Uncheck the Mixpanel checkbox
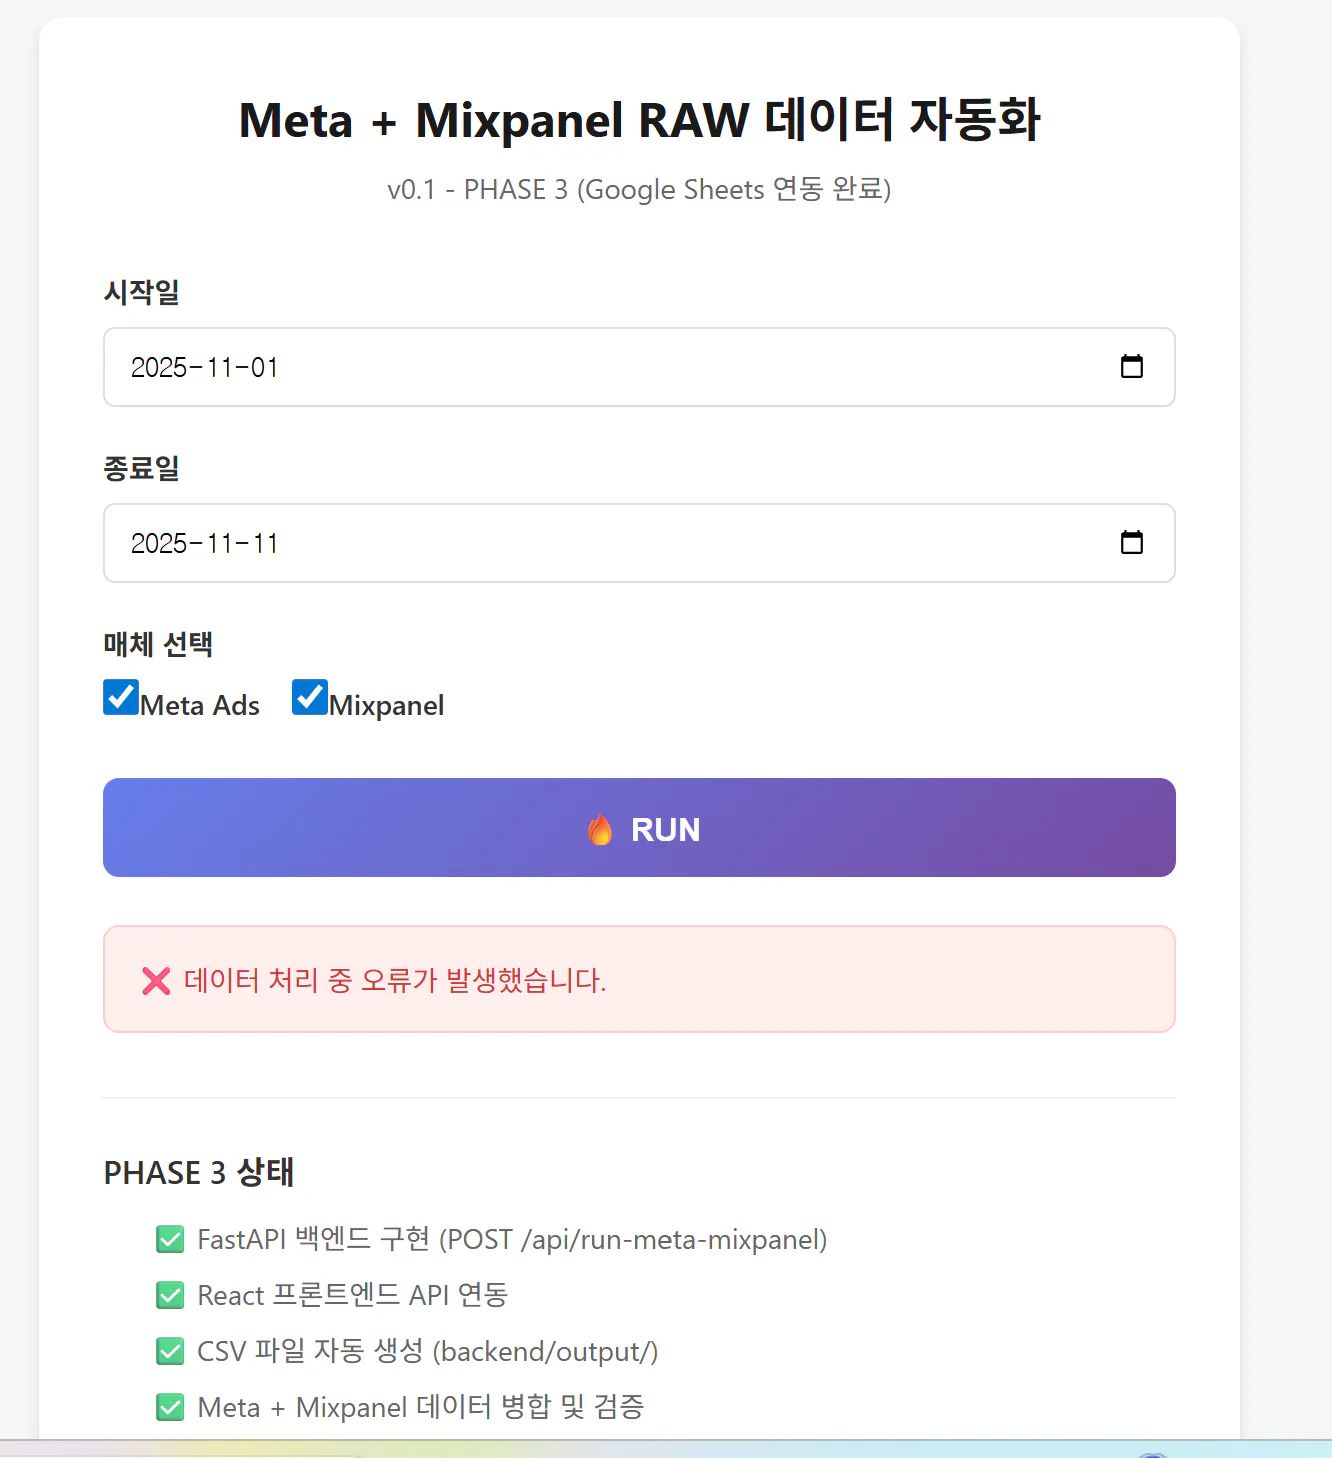1332x1458 pixels. pos(310,697)
